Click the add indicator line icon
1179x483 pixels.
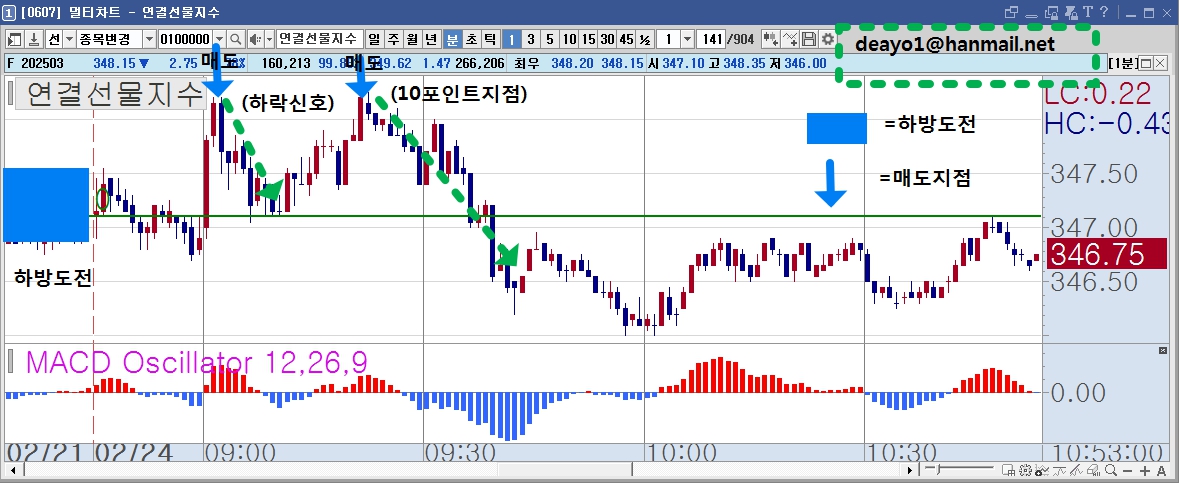[790, 39]
